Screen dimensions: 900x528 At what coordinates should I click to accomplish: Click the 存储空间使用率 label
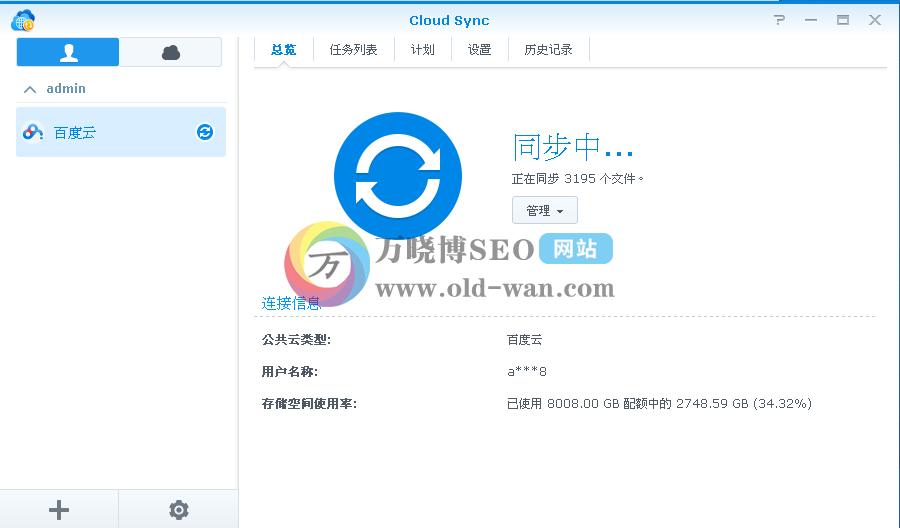coord(309,404)
